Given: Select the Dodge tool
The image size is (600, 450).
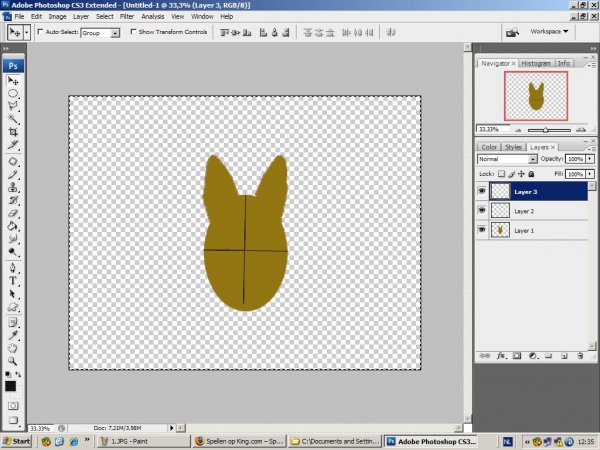Looking at the screenshot, I should 13,252.
